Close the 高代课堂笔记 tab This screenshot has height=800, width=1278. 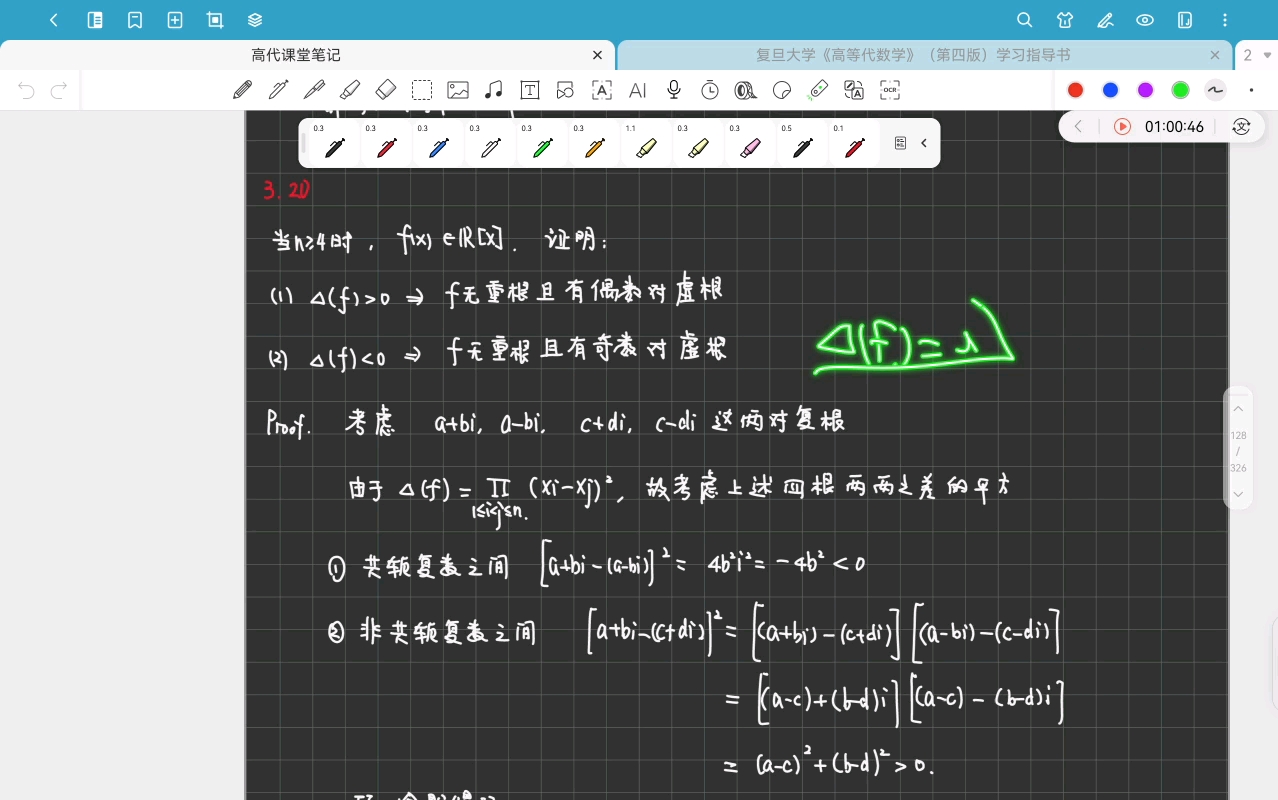tap(597, 56)
